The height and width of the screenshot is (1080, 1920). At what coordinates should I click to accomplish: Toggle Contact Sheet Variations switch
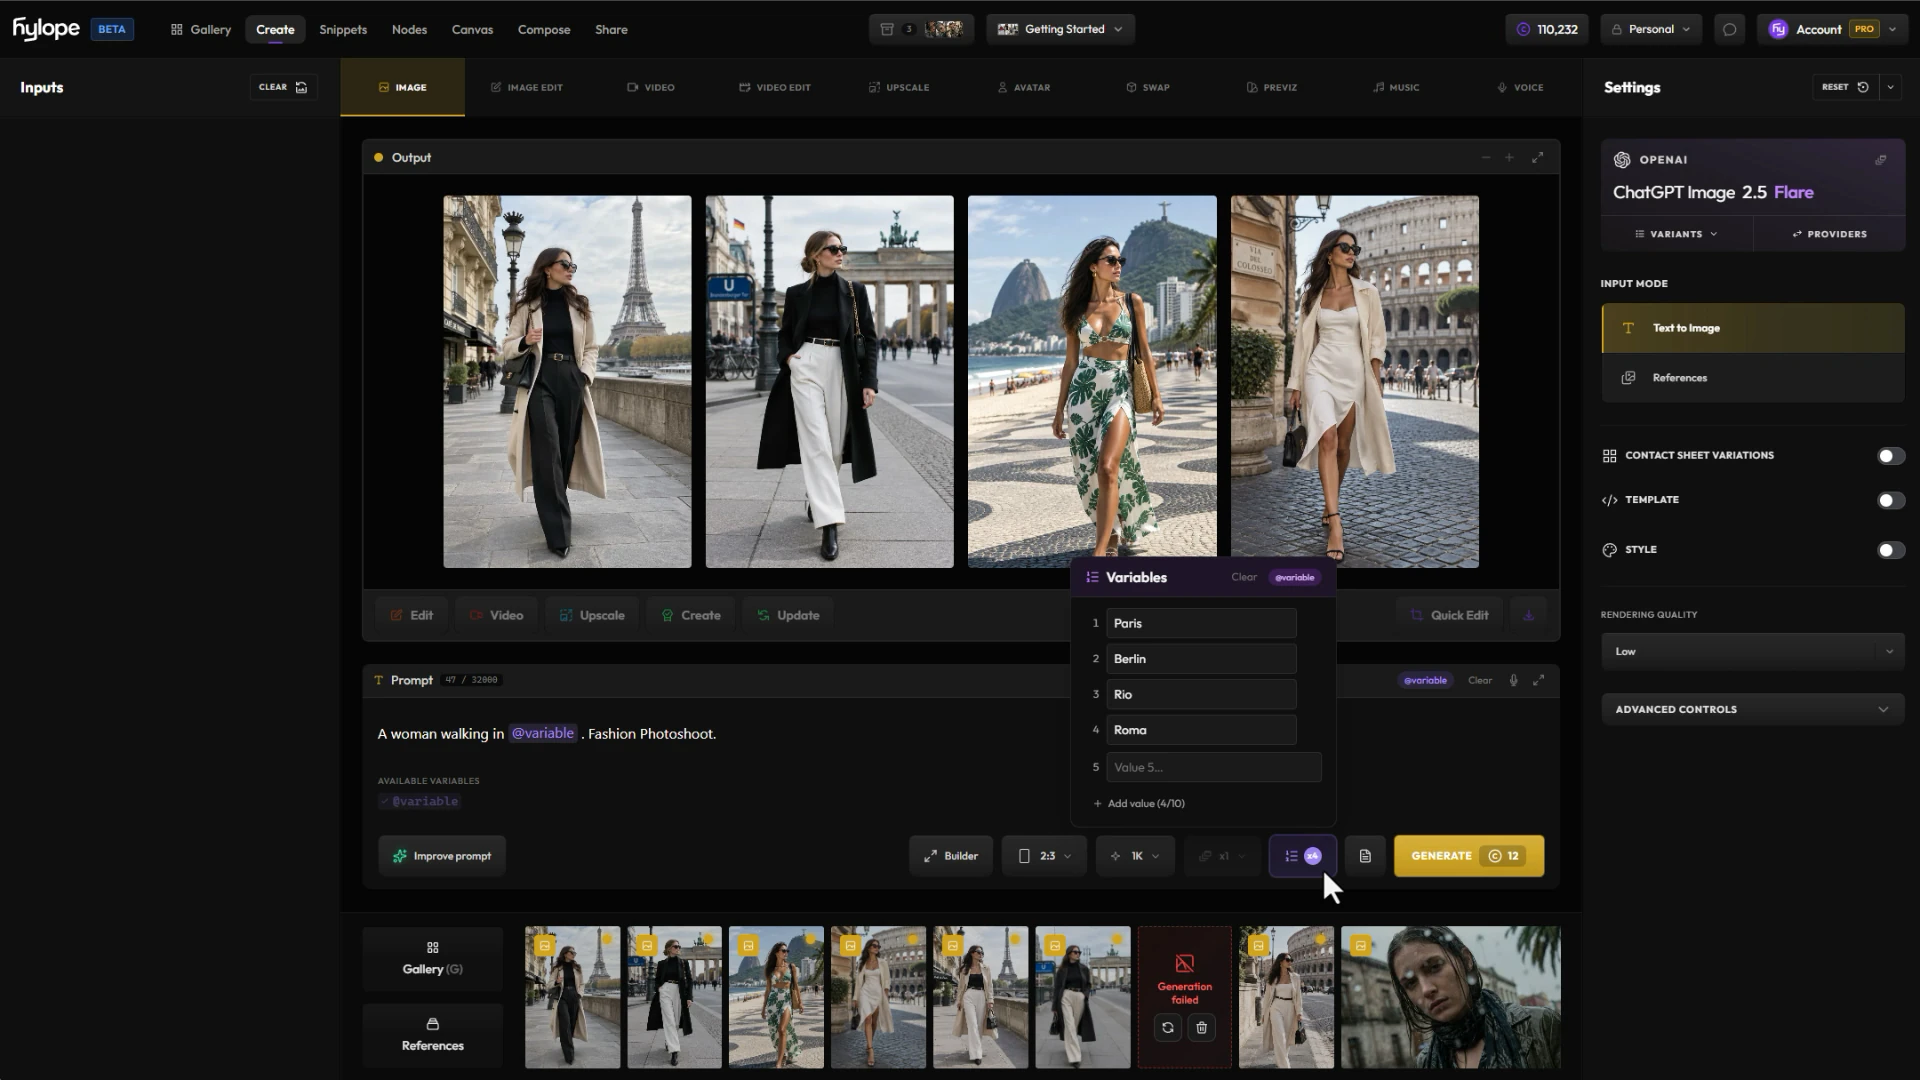click(x=1890, y=456)
